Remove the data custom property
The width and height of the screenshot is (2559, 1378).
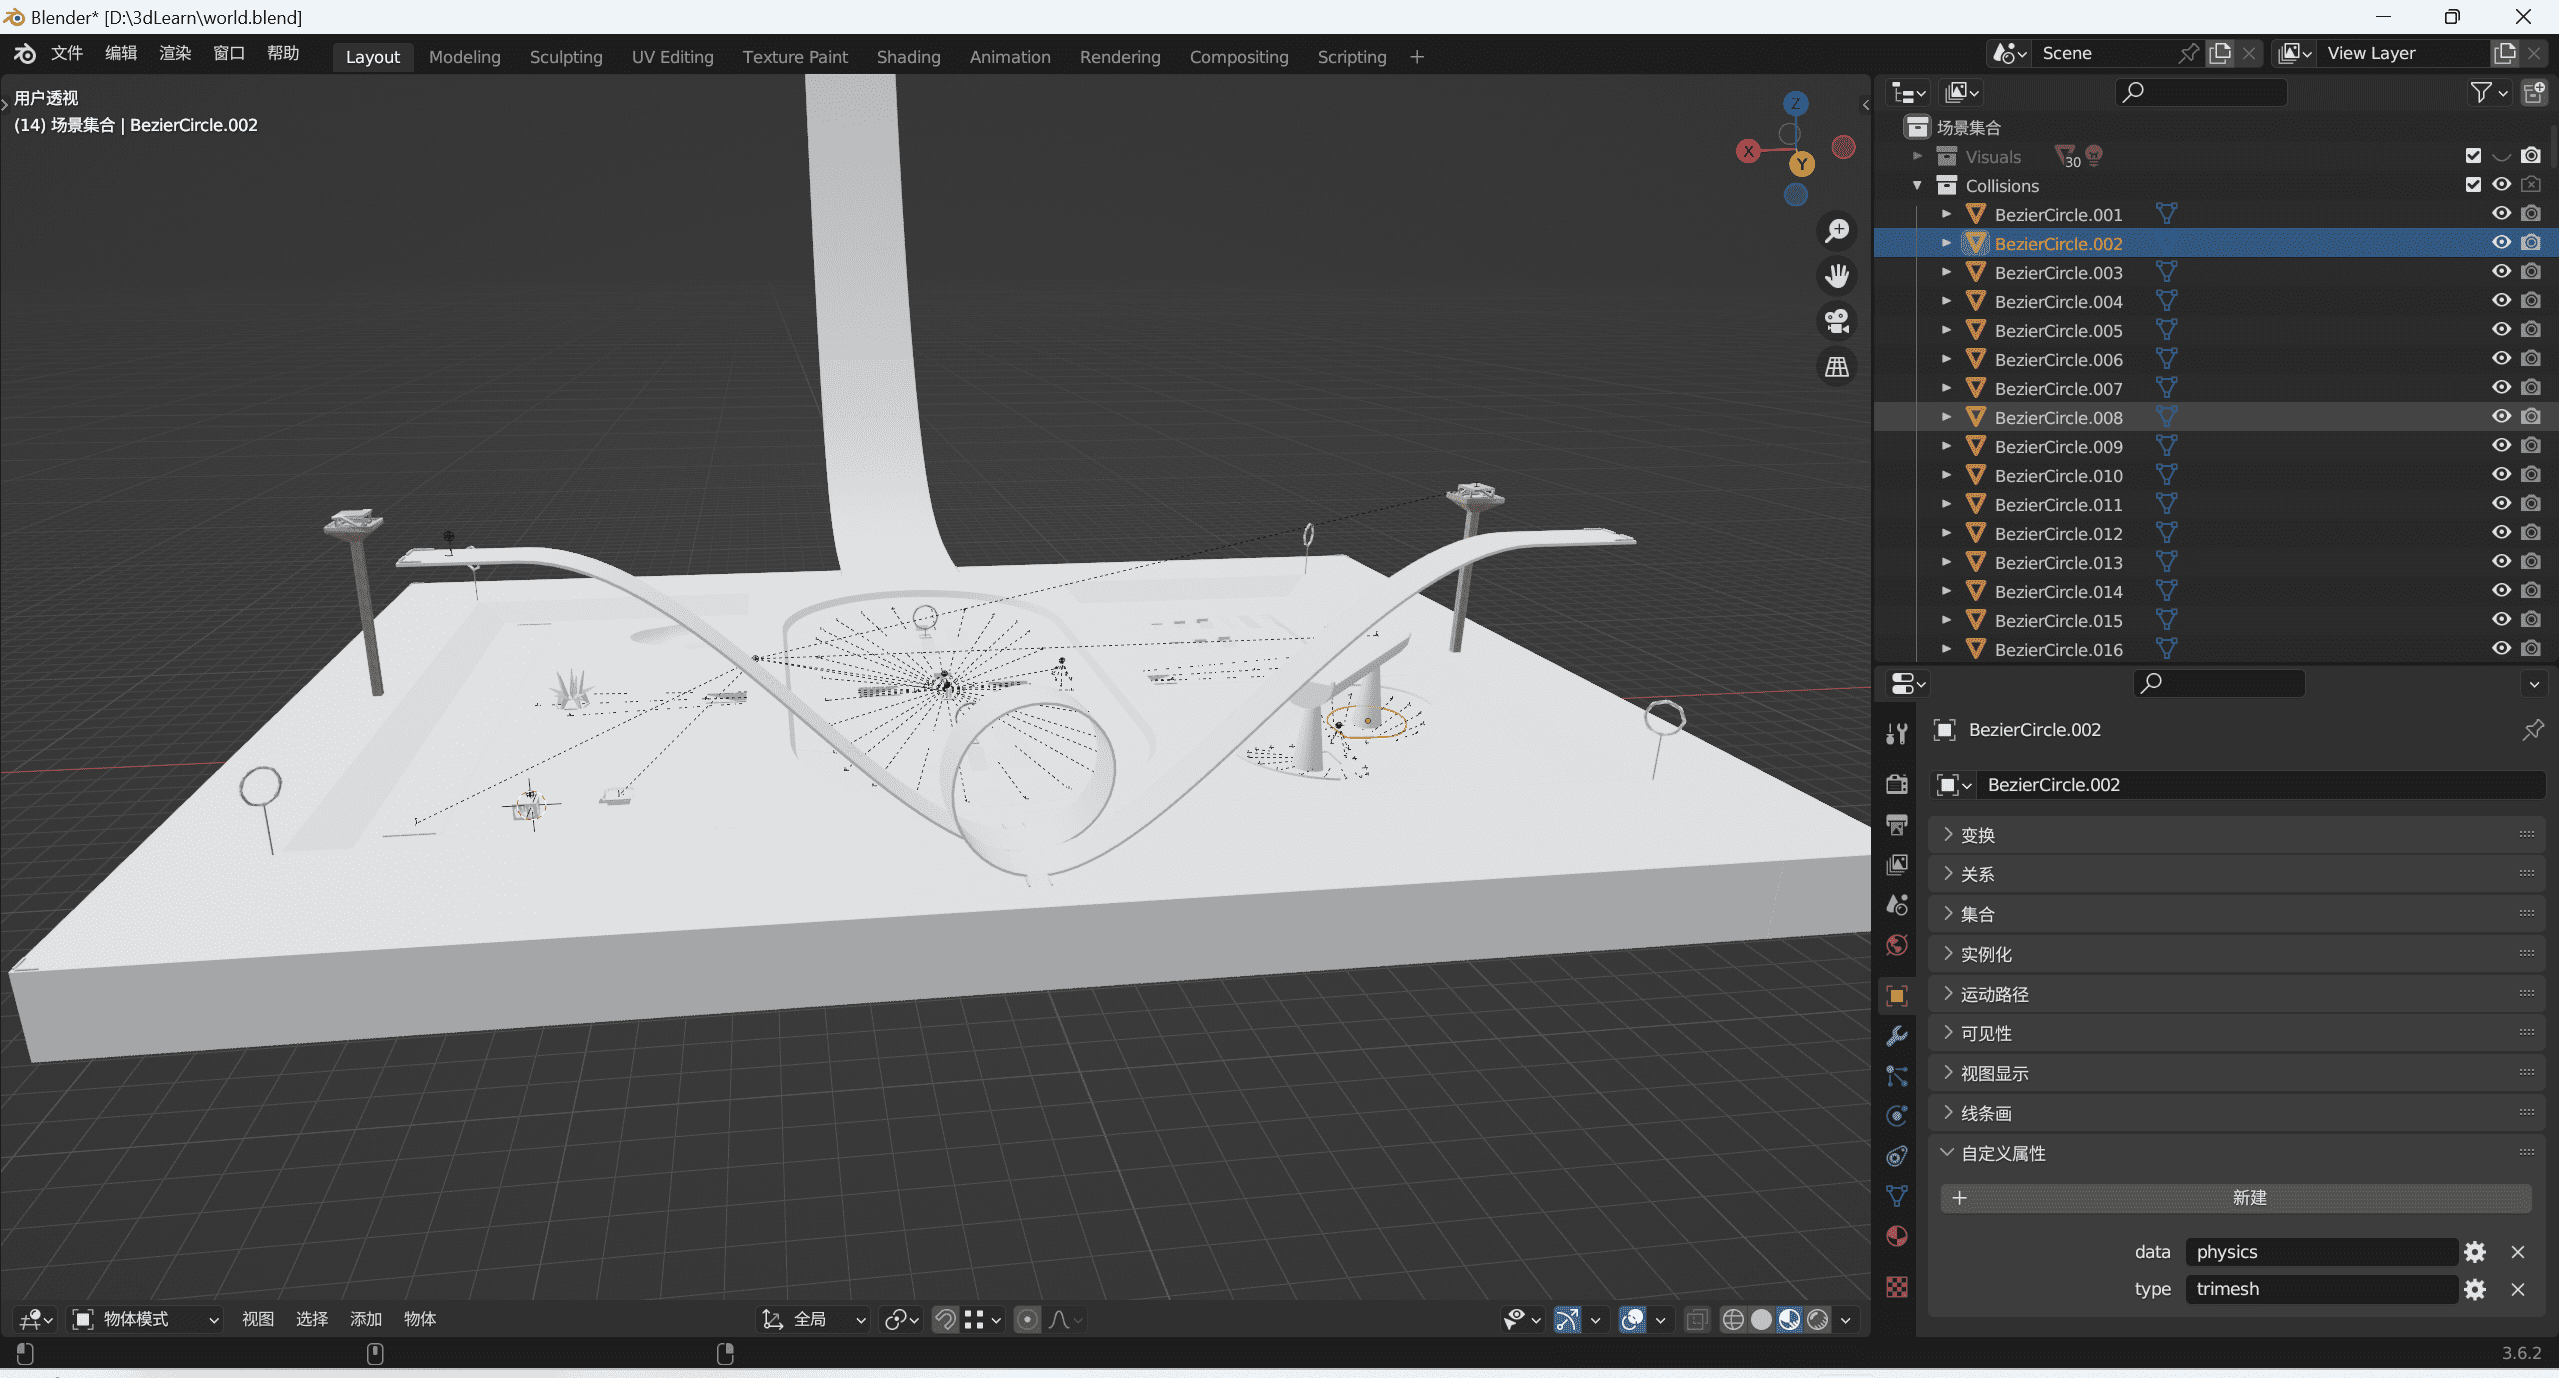coord(2518,1252)
